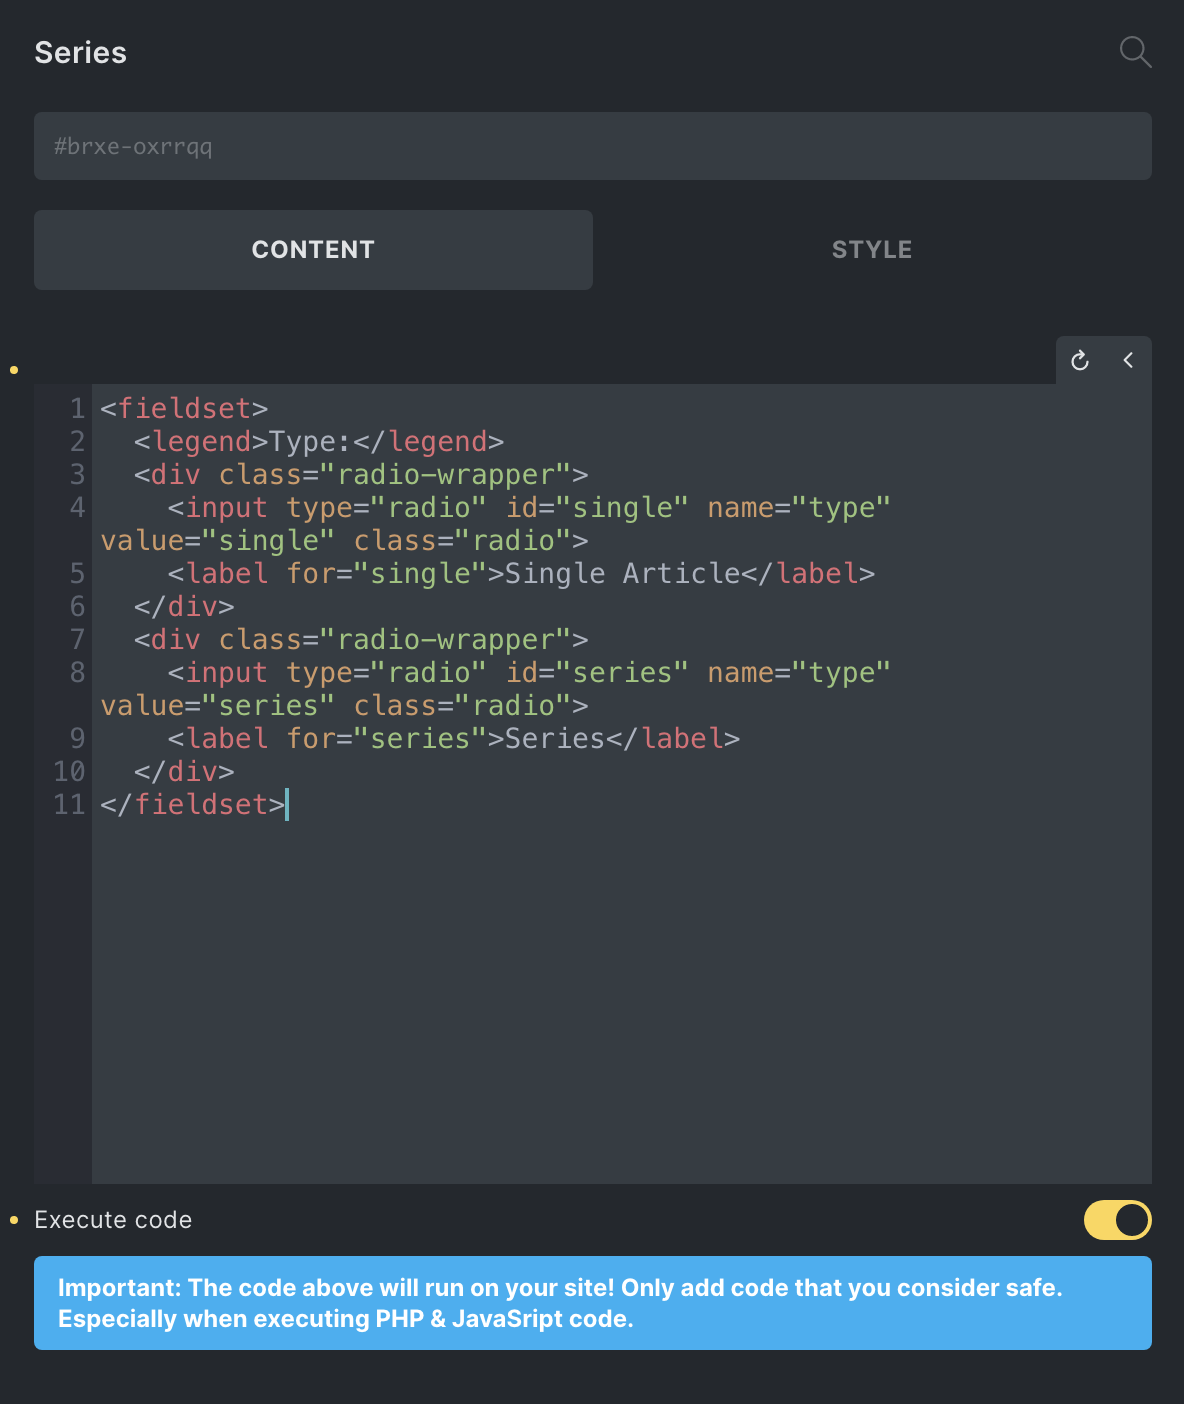Viewport: 1184px width, 1404px height.
Task: Select the CONTENT tab
Action: click(313, 249)
